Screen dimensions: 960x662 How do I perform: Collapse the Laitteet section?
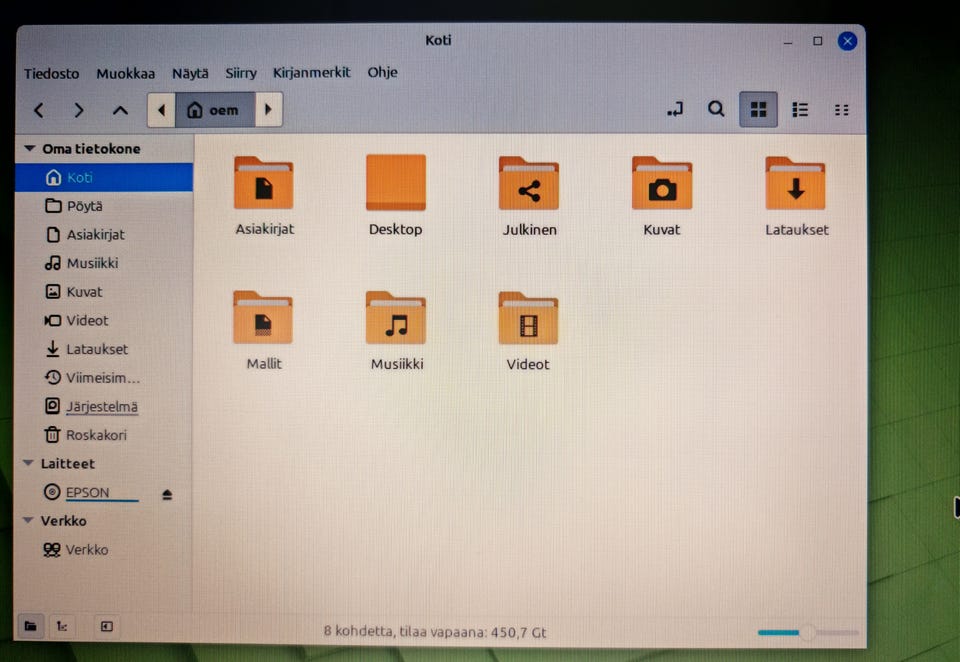(x=28, y=464)
